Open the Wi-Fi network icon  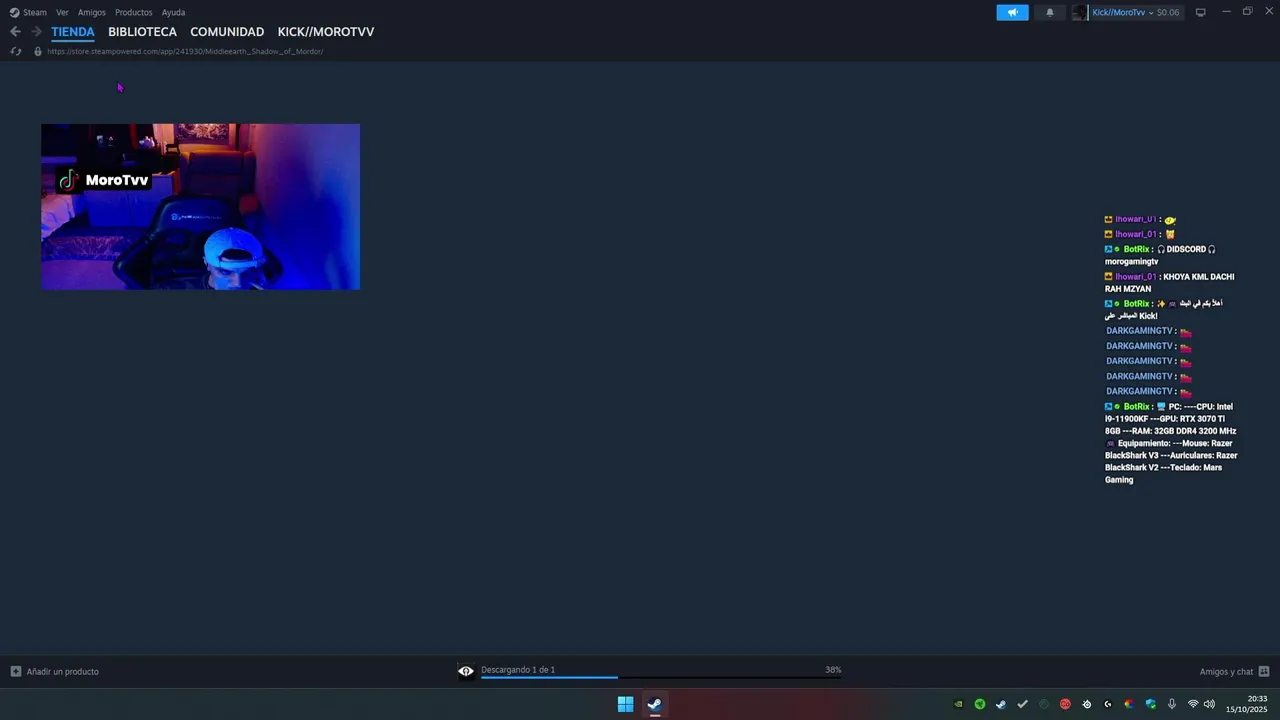[x=1193, y=704]
